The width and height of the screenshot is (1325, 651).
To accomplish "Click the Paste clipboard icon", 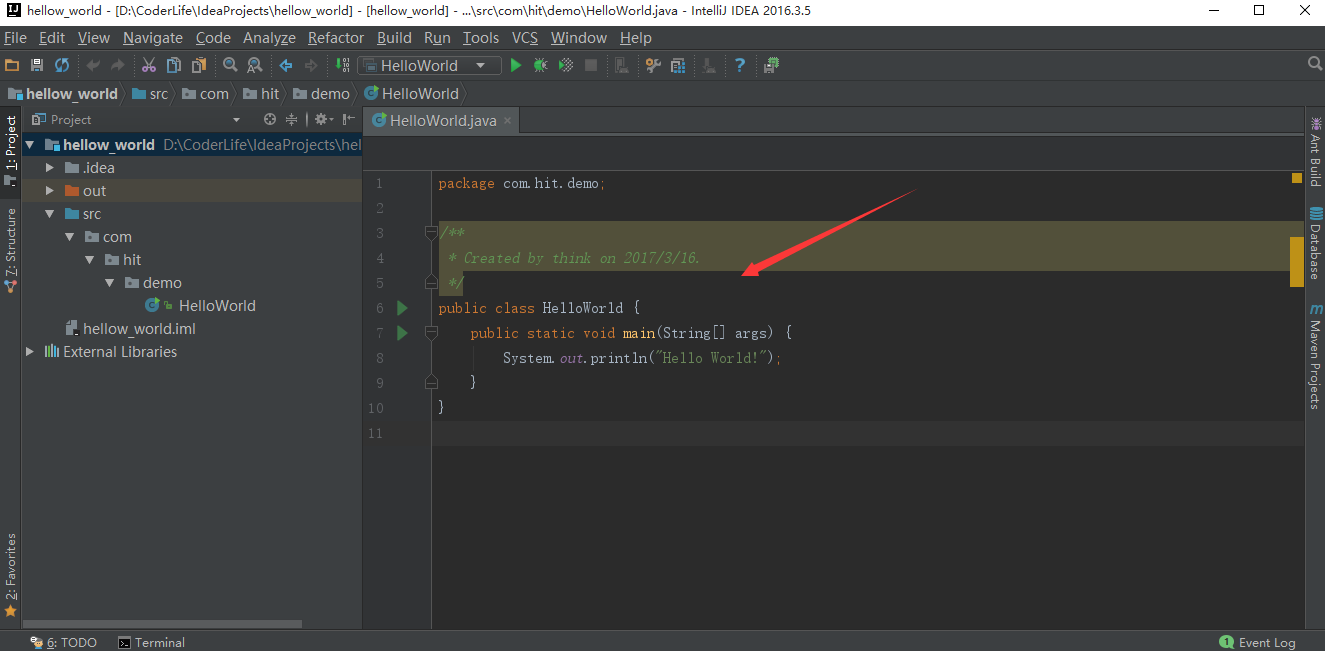I will 199,65.
